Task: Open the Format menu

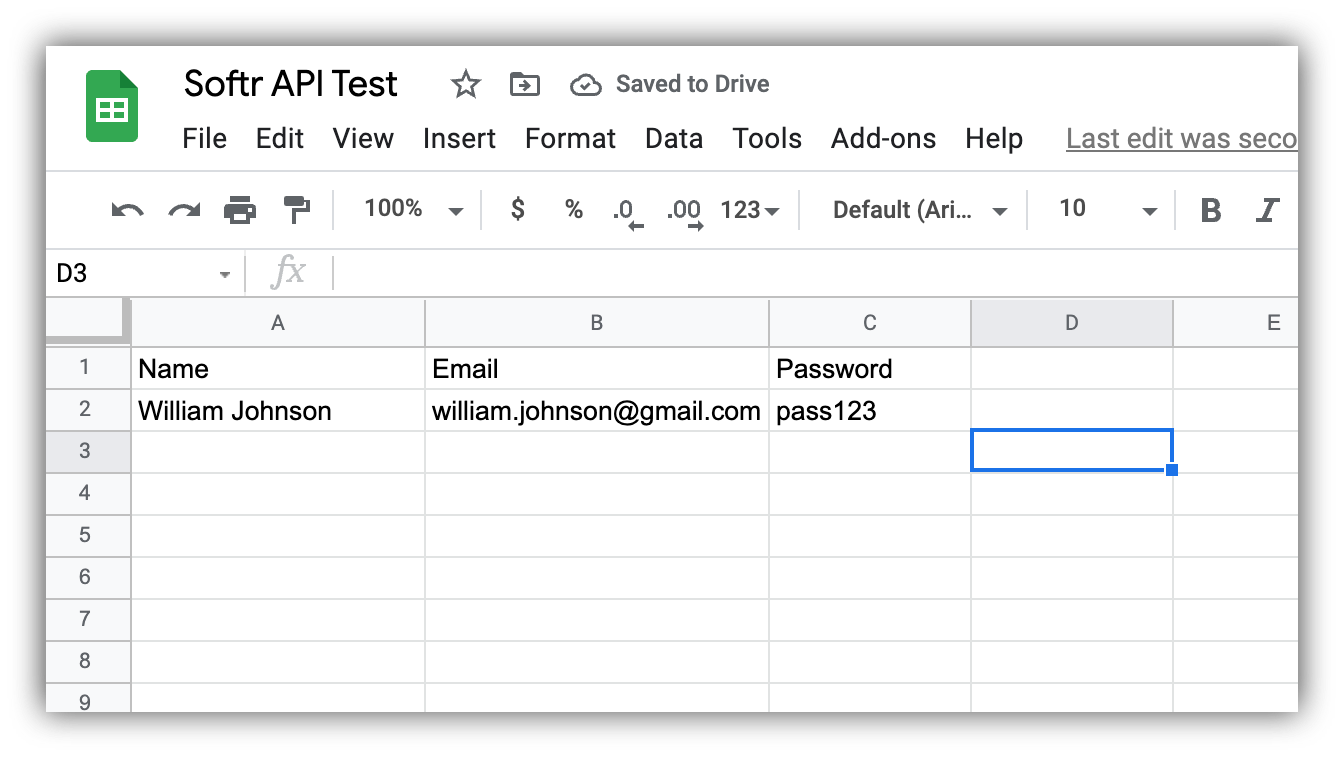Action: (570, 139)
